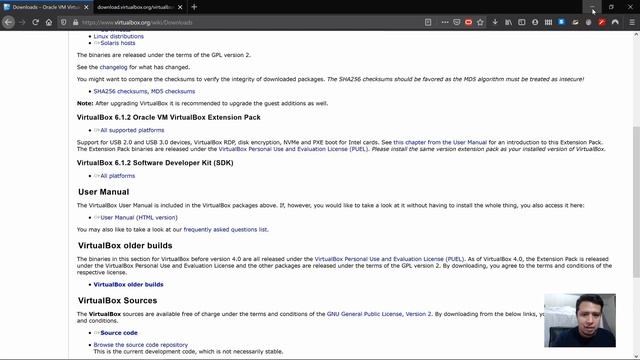Image resolution: width=640 pixels, height=360 pixels.
Task: Open MD5 checksums link
Action: coord(173,91)
